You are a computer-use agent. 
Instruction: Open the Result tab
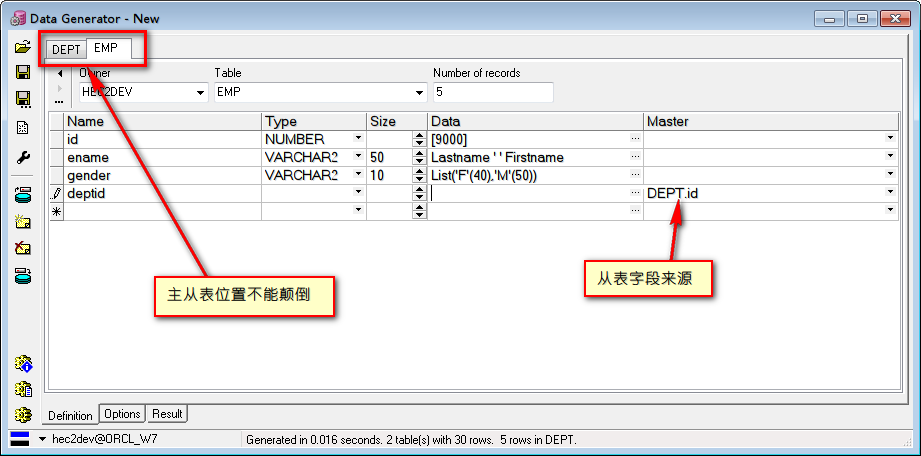coord(167,414)
